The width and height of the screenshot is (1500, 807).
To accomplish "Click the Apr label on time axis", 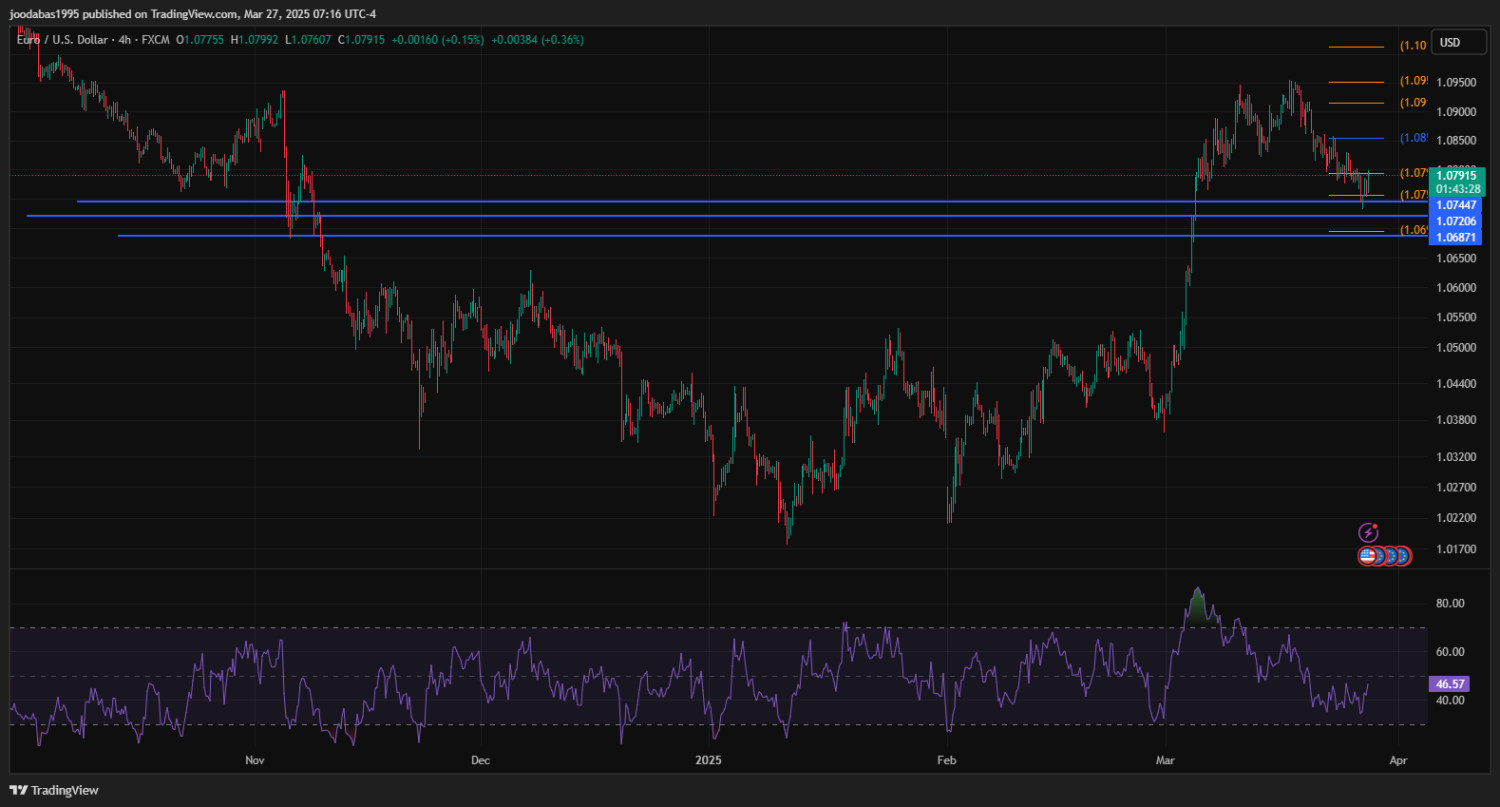I will (x=1398, y=761).
